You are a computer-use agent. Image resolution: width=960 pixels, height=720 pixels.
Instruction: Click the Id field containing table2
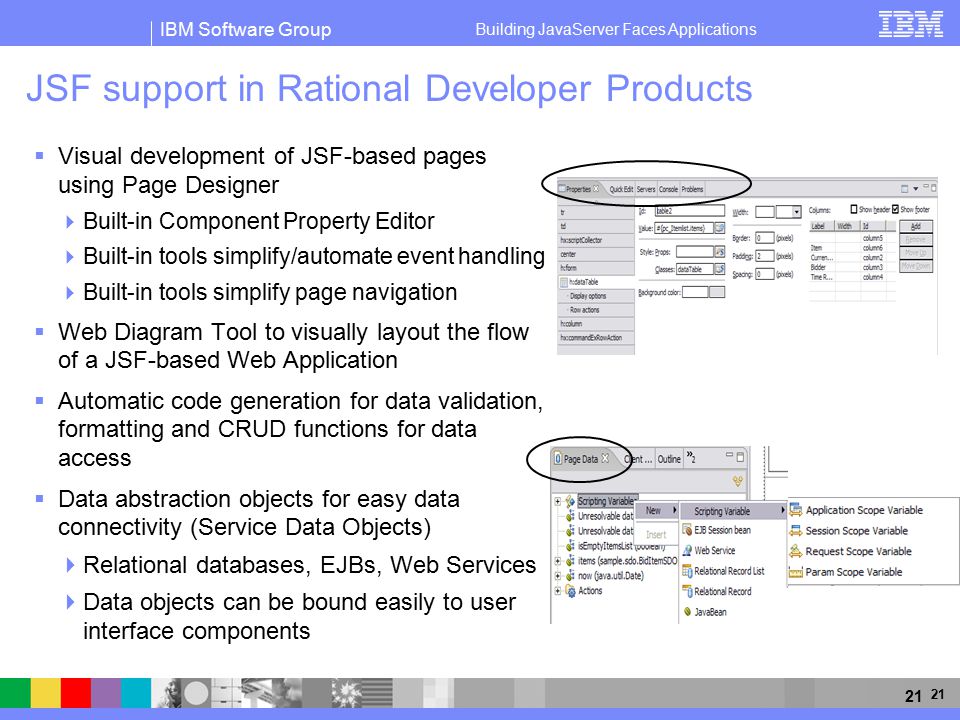[x=689, y=211]
